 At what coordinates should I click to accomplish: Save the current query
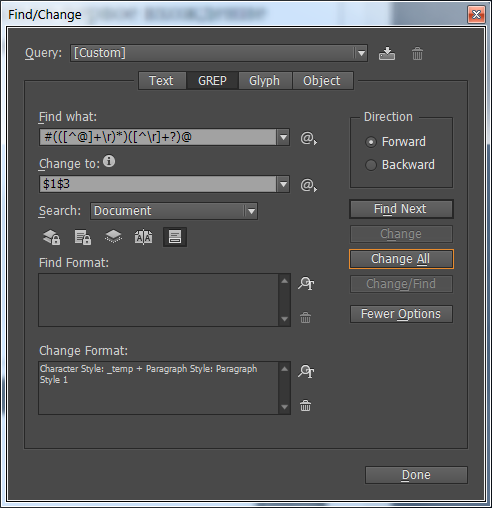[387, 53]
